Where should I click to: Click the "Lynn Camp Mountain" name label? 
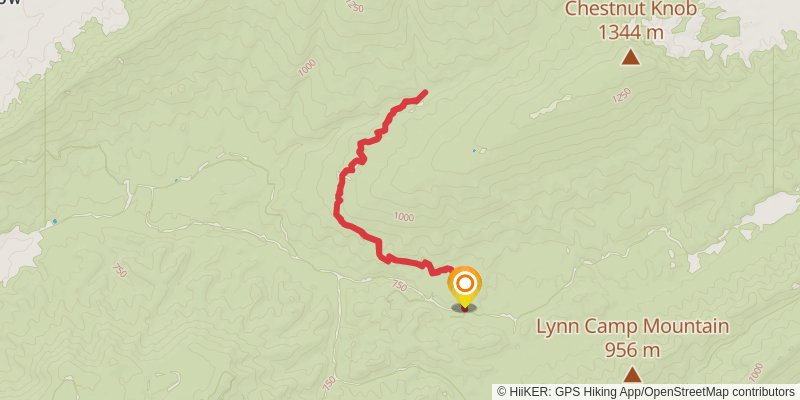(x=632, y=326)
